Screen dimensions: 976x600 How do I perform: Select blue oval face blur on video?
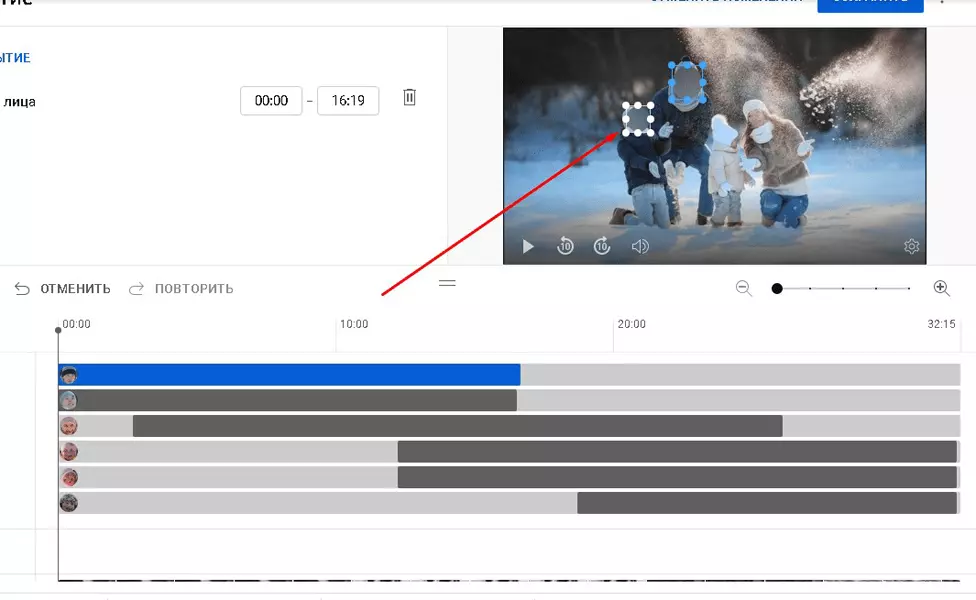coord(687,82)
